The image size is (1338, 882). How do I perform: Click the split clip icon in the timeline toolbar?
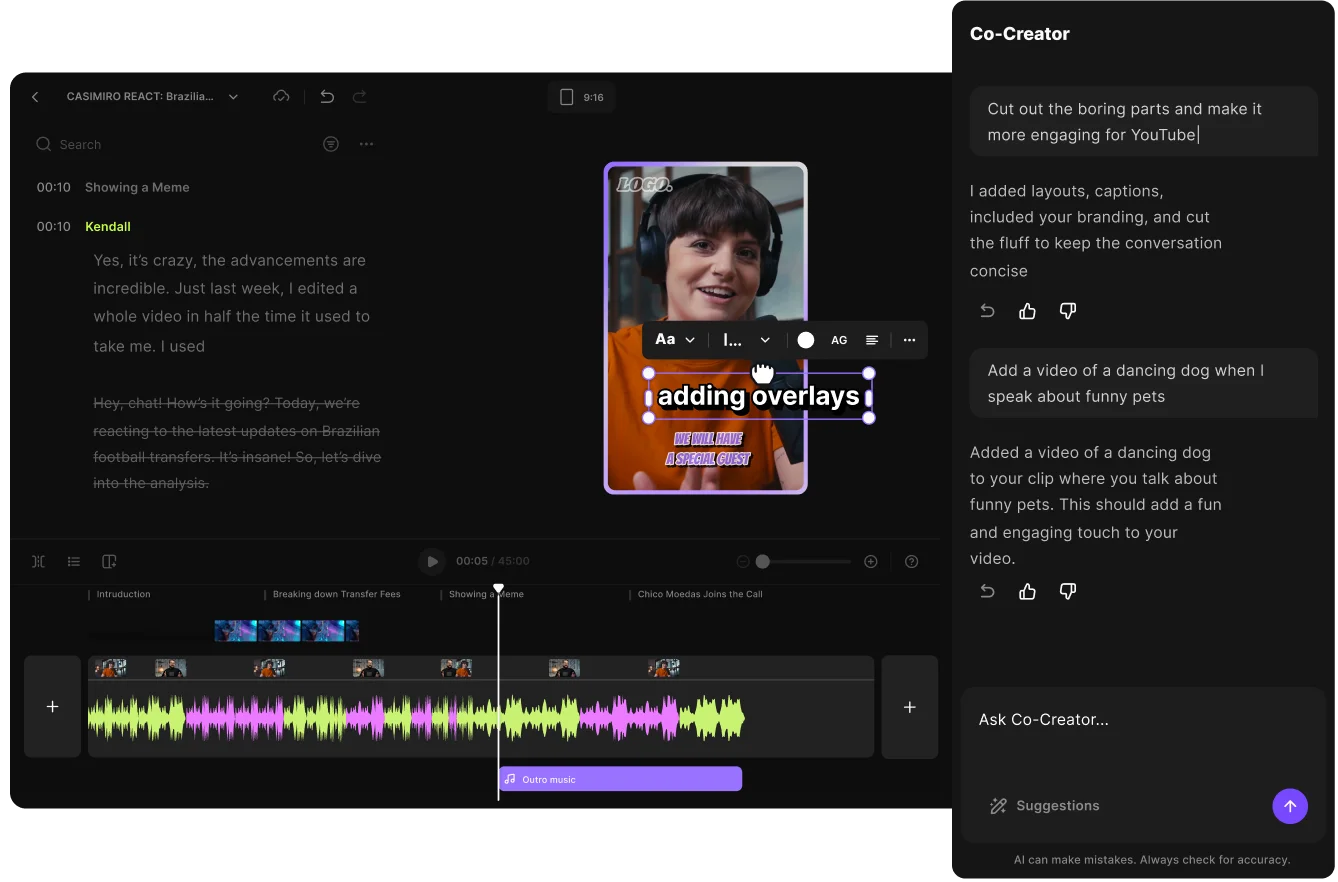pyautogui.click(x=38, y=561)
